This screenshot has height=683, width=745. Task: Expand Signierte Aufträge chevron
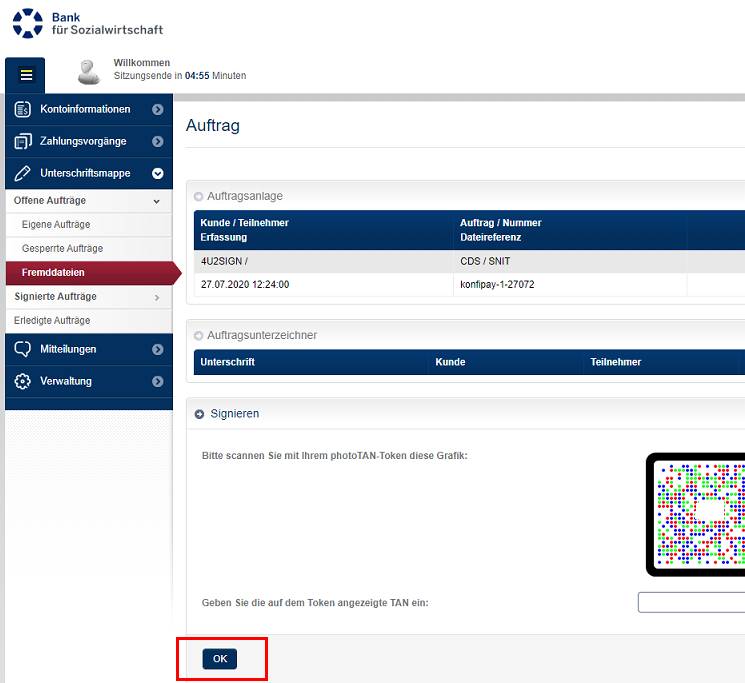157,297
